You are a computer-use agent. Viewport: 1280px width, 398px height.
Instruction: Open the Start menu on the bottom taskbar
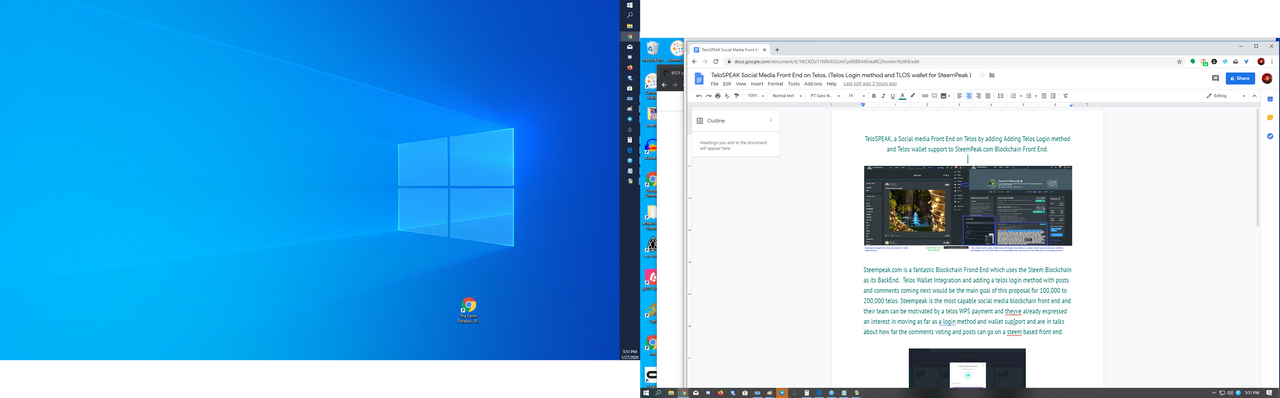pos(645,393)
